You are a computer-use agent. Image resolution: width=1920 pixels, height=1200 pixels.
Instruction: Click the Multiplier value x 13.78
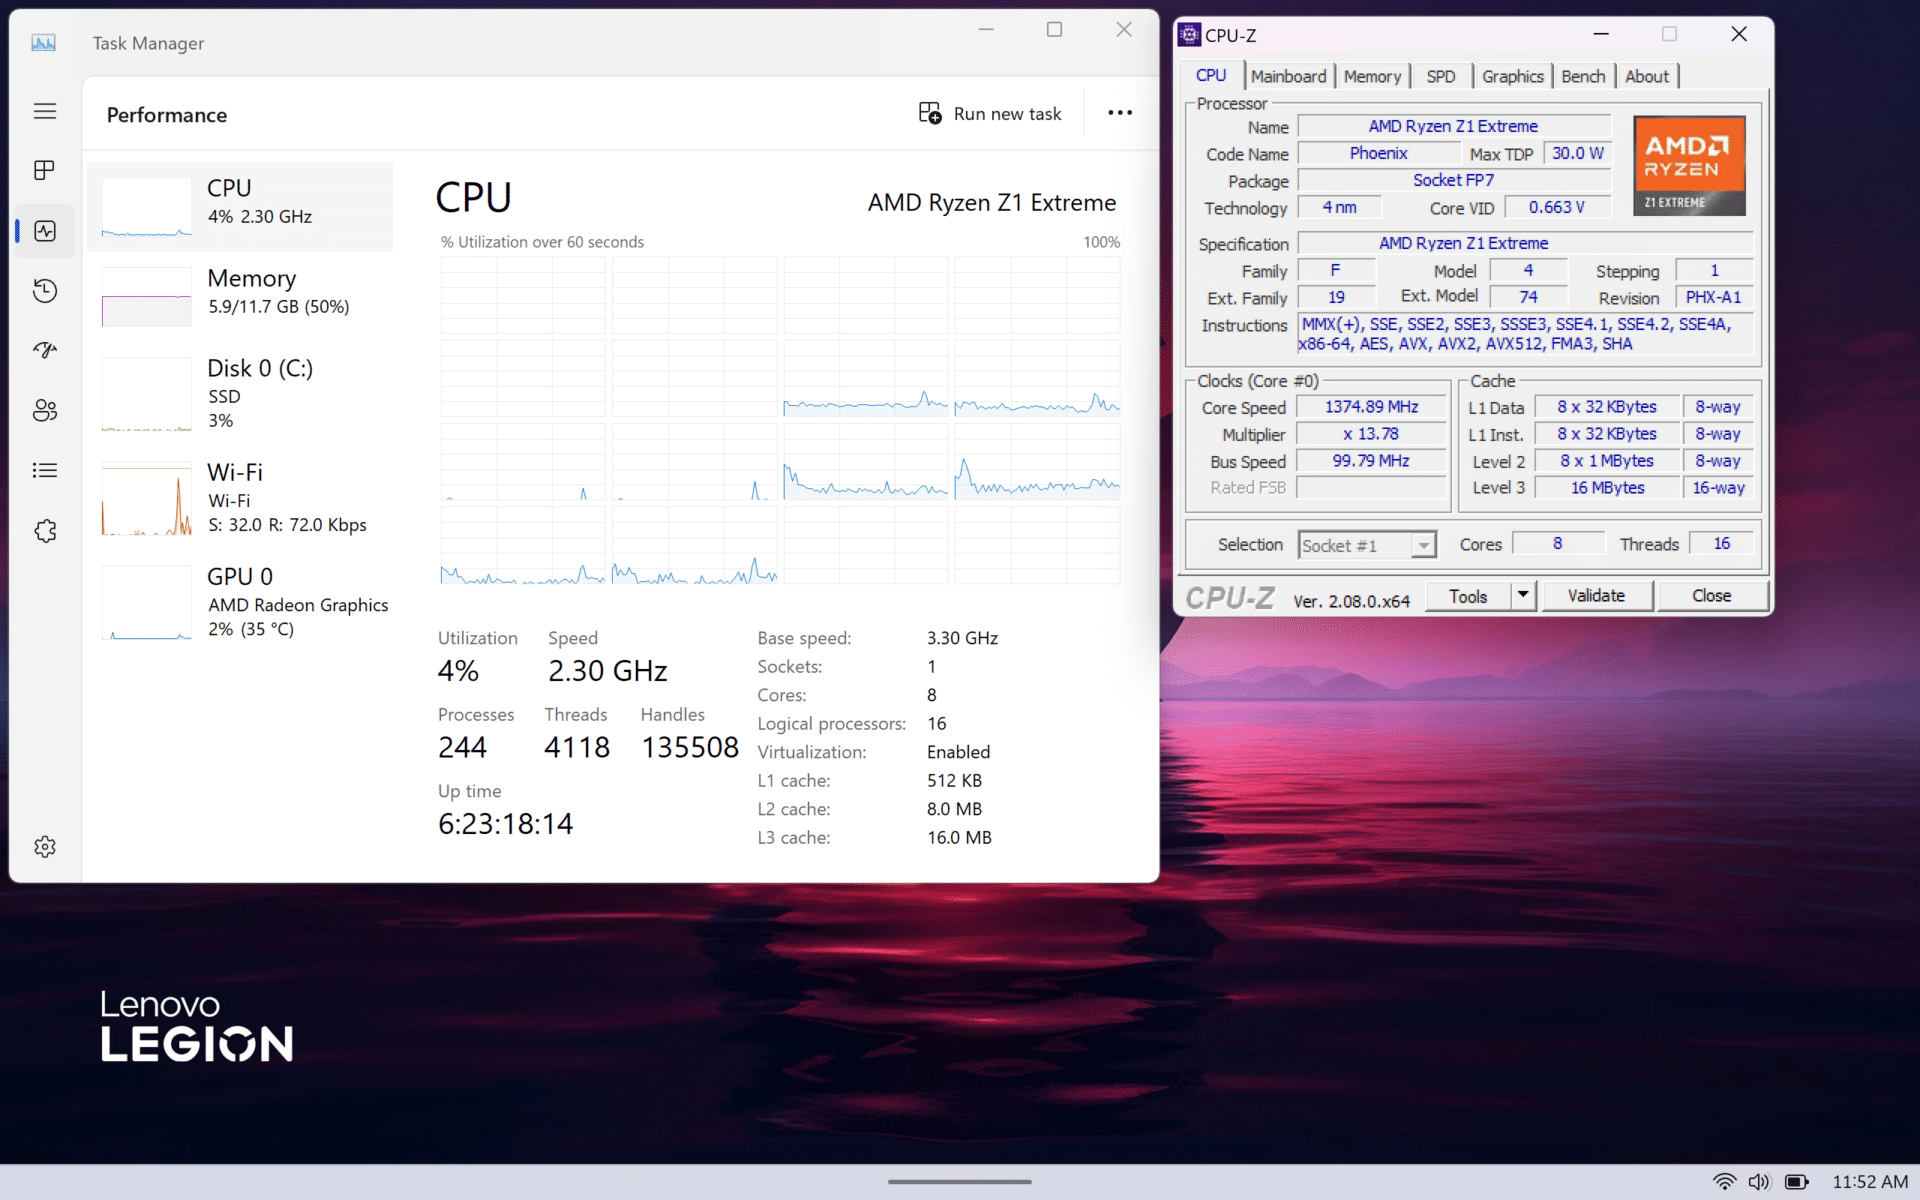point(1371,434)
